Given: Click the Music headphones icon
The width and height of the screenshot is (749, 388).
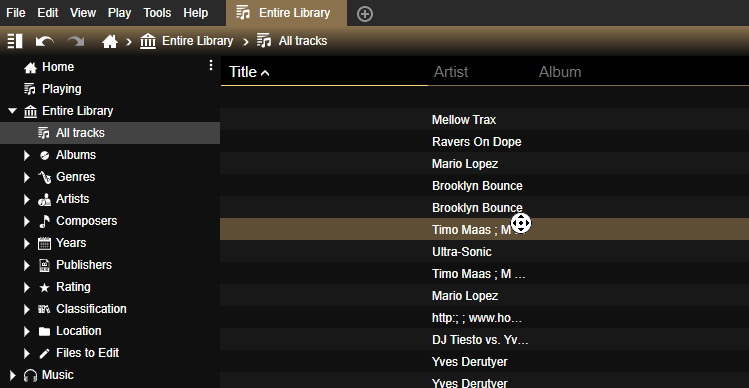Looking at the screenshot, I should pos(31,375).
